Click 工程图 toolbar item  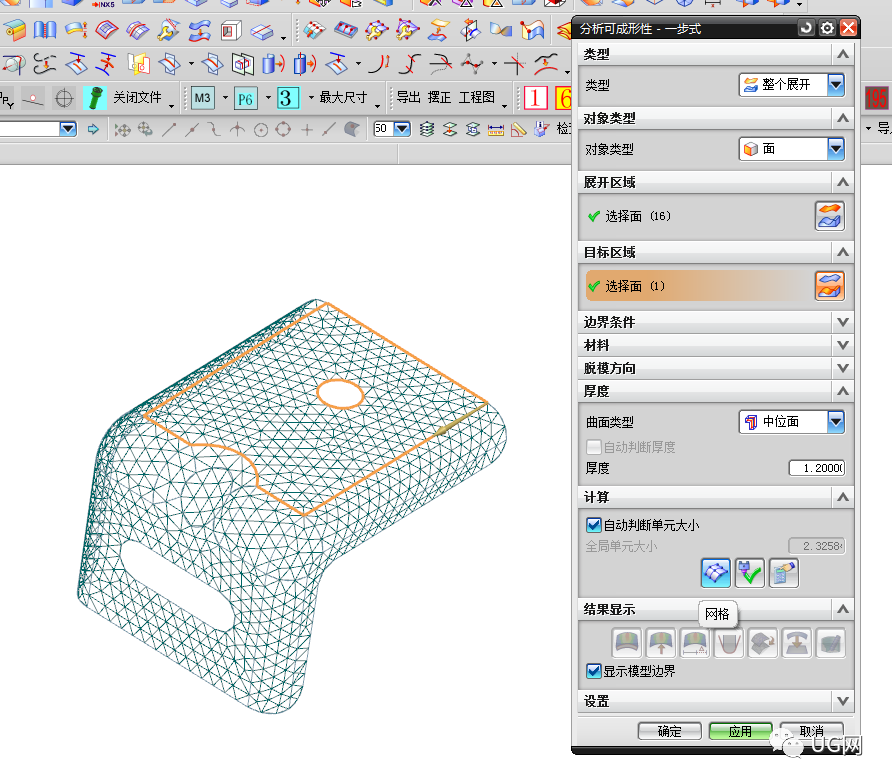477,97
